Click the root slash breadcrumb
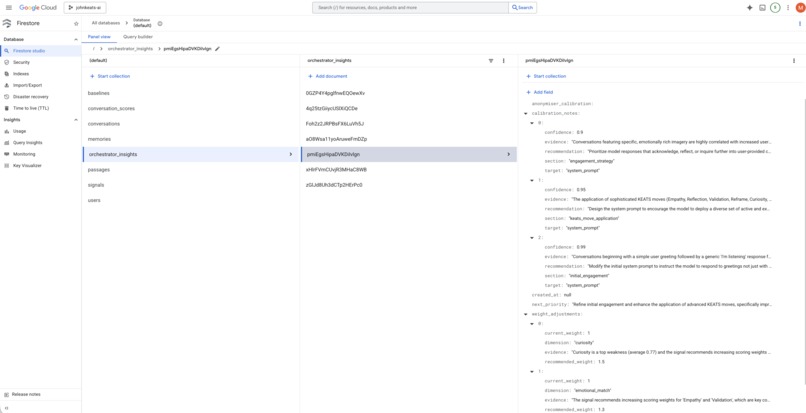Viewport: 806px width, 413px height. click(x=94, y=48)
